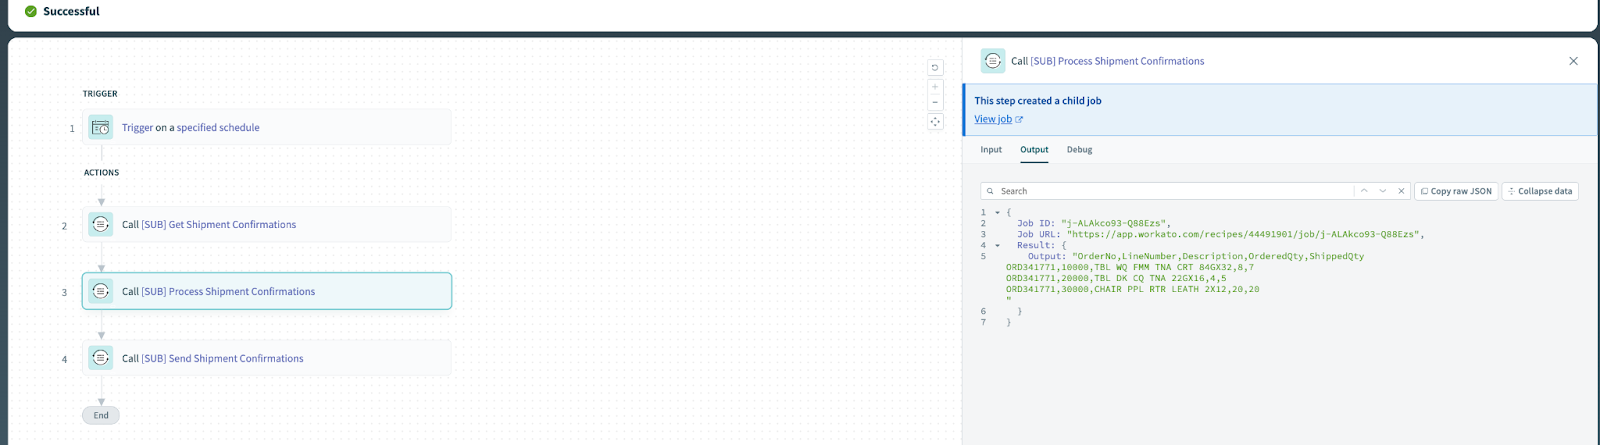Click the Send Shipment Confirmations step icon
The width and height of the screenshot is (1600, 445).
(x=100, y=358)
